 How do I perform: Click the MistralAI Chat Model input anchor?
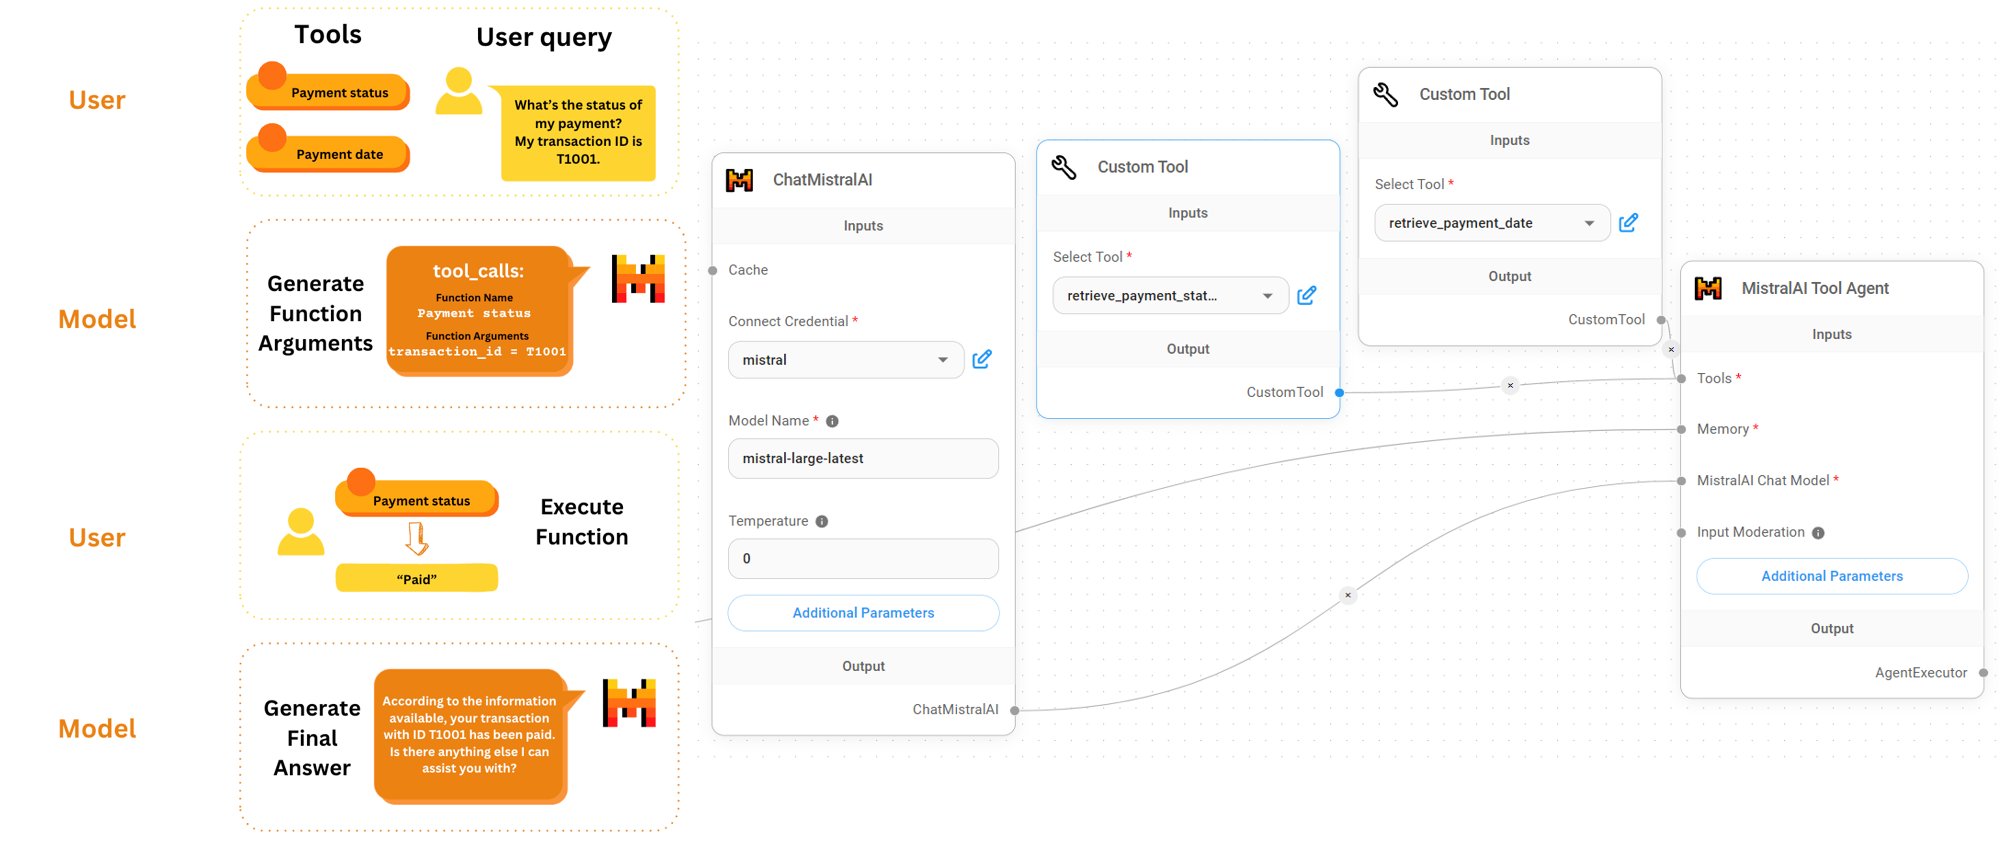[1681, 481]
